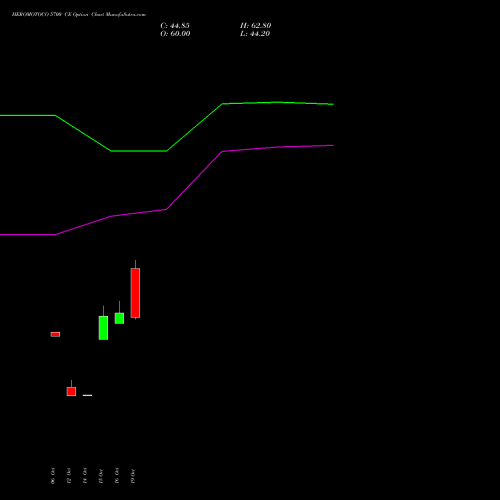Click the 16 Oct date label

click(x=117, y=476)
